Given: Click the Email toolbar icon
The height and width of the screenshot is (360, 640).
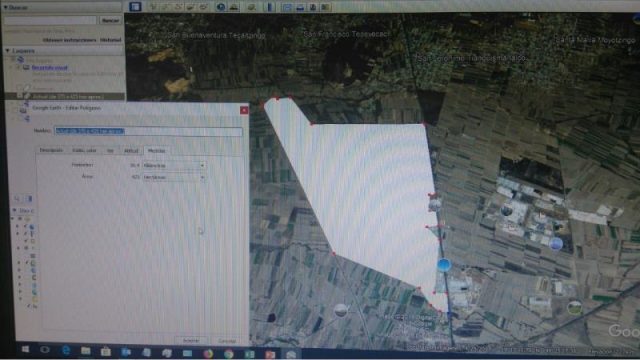Looking at the screenshot, I should tap(287, 7).
